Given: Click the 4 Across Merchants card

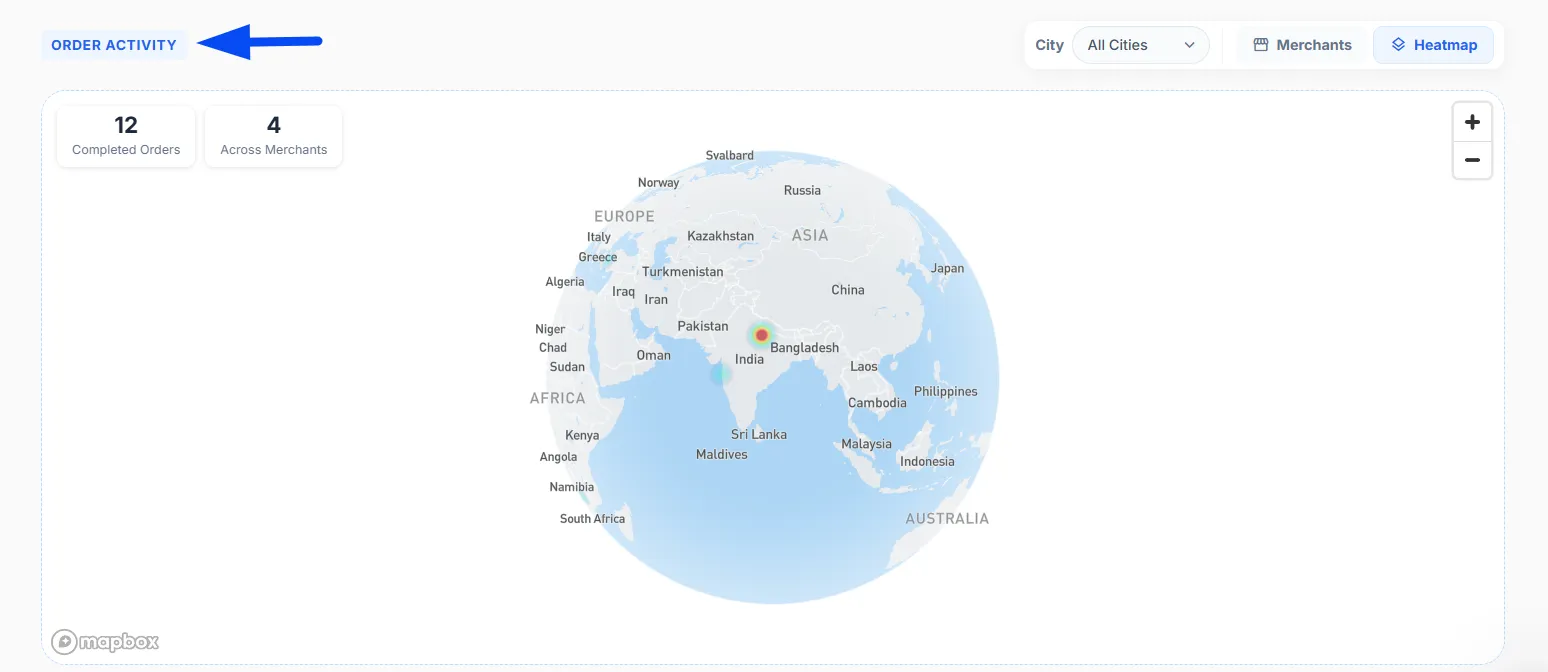Looking at the screenshot, I should click(x=274, y=136).
